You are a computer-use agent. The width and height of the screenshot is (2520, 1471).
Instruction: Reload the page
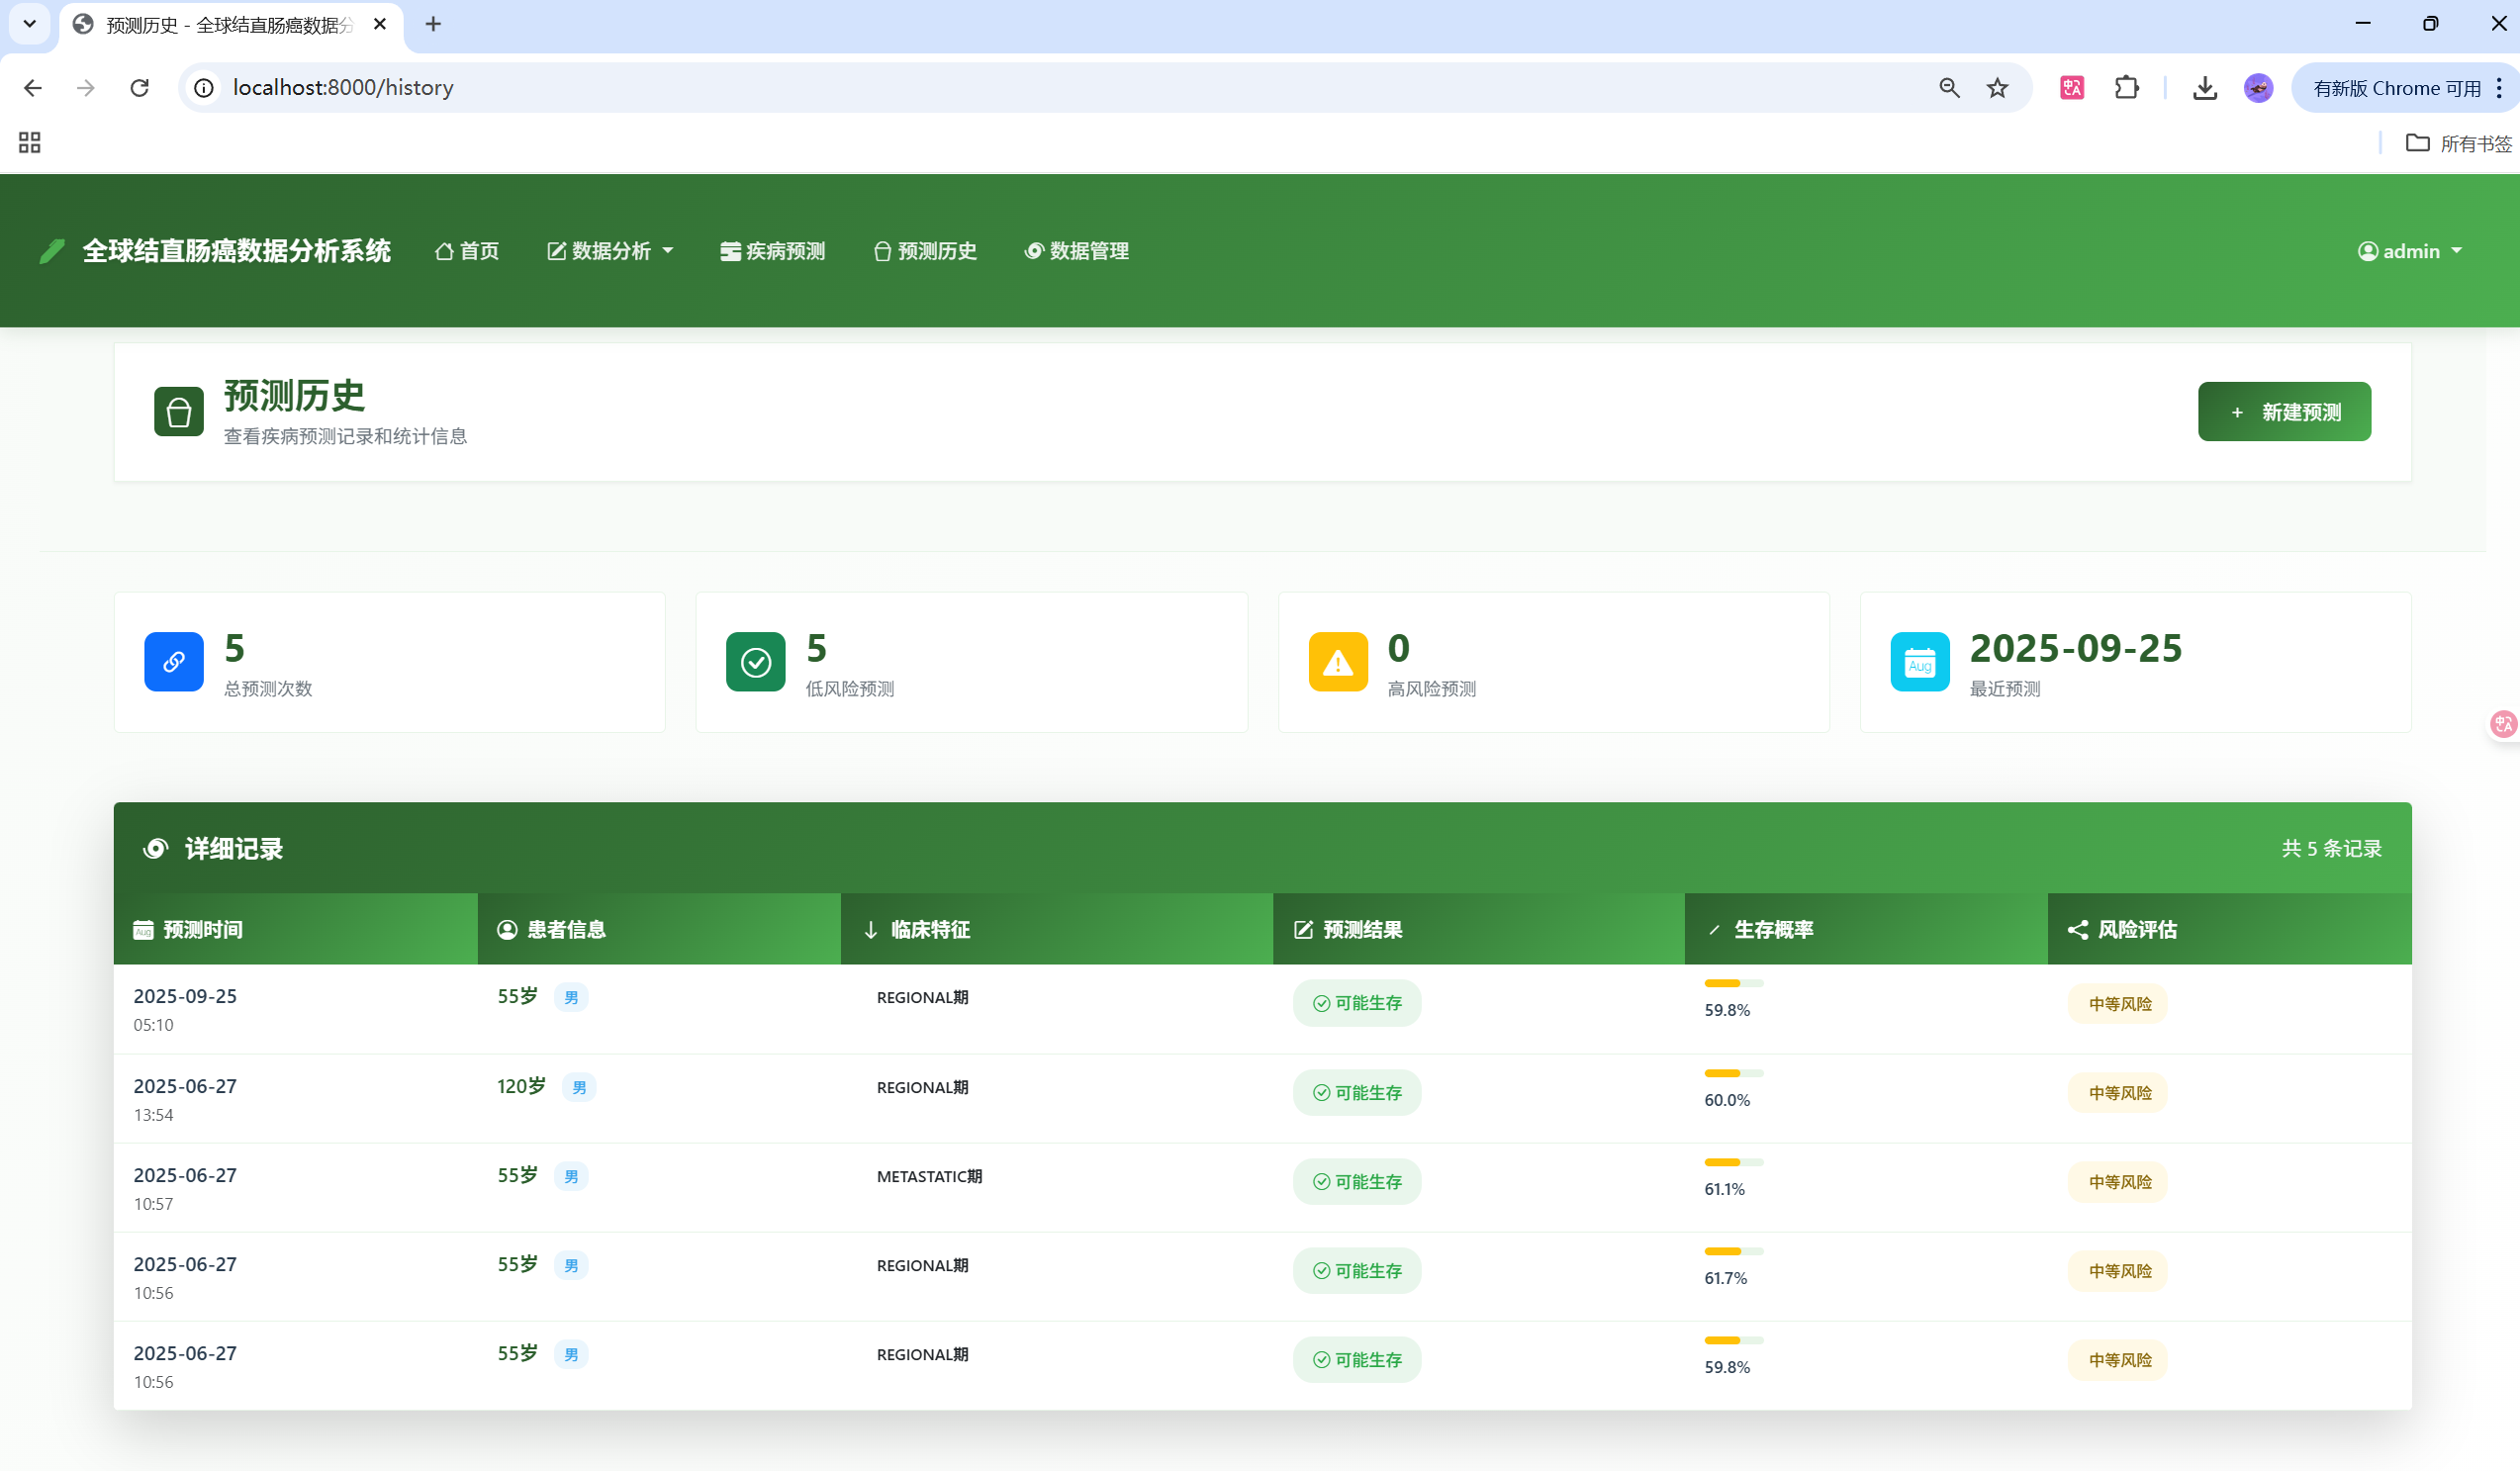pos(139,88)
